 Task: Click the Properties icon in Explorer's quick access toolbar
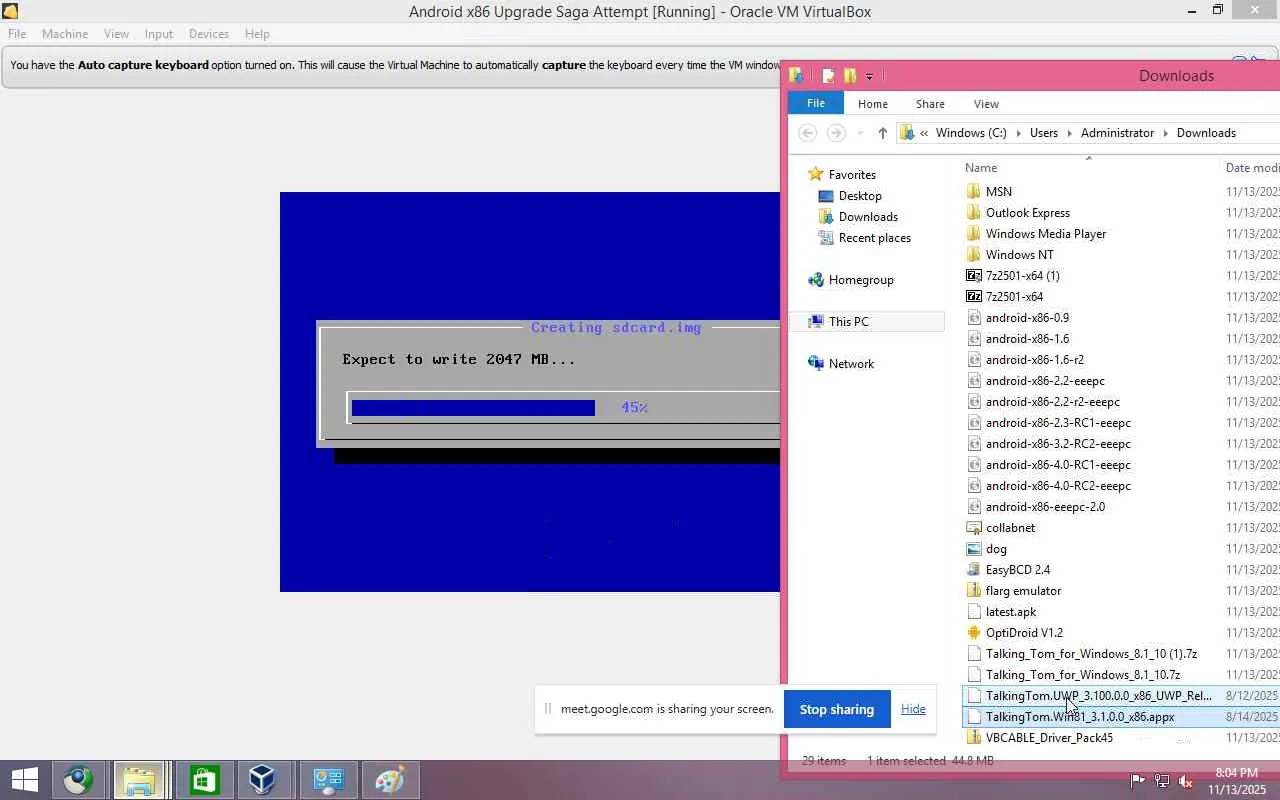(828, 75)
